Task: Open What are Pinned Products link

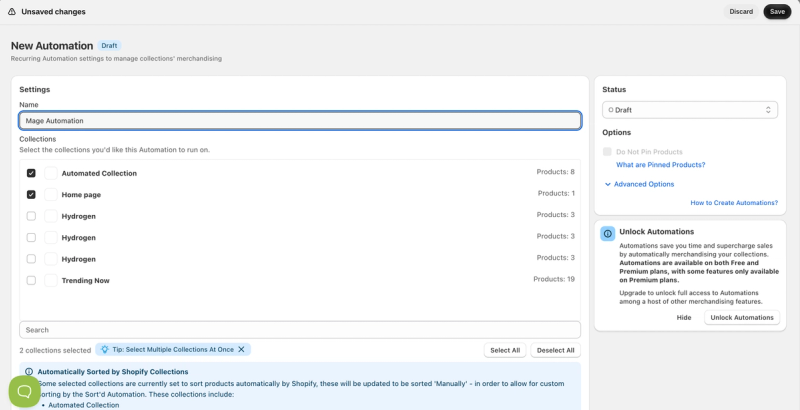Action: click(661, 165)
